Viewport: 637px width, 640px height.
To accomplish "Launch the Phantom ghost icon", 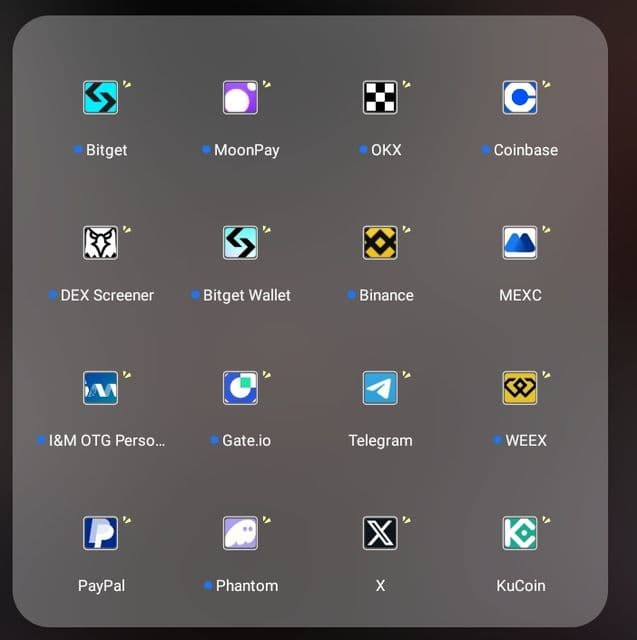I will tap(240, 533).
